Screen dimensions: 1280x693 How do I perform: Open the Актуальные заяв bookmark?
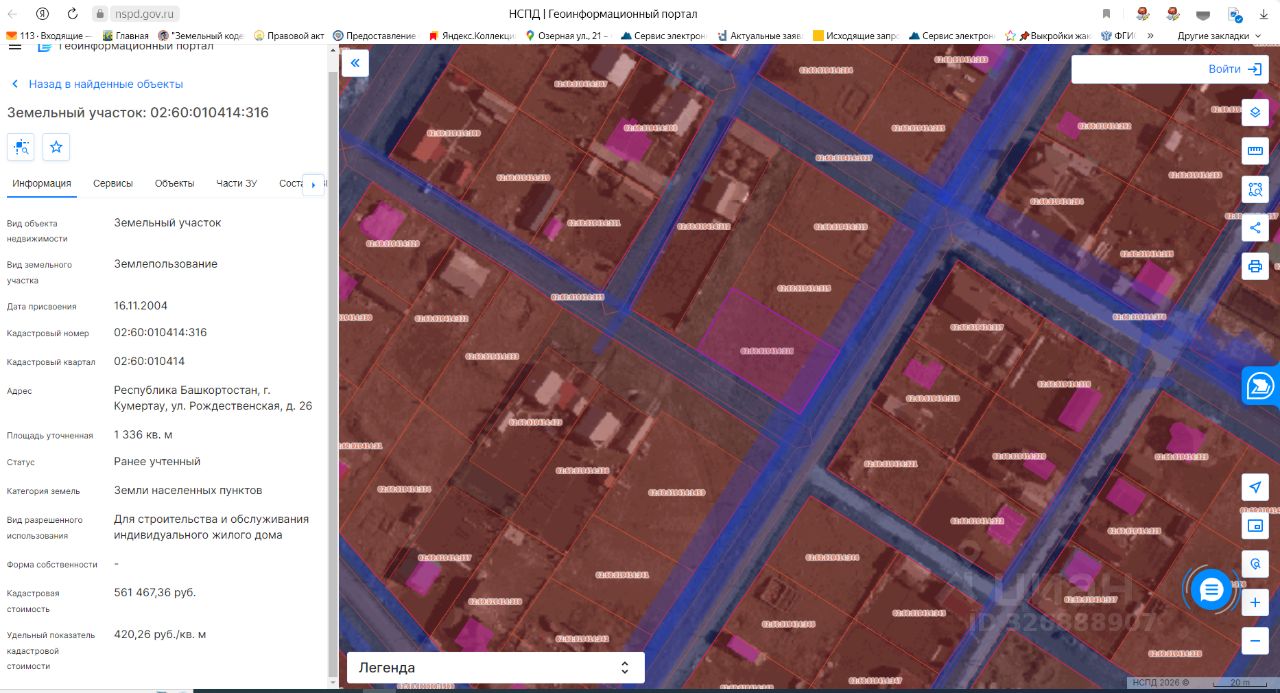tap(758, 36)
